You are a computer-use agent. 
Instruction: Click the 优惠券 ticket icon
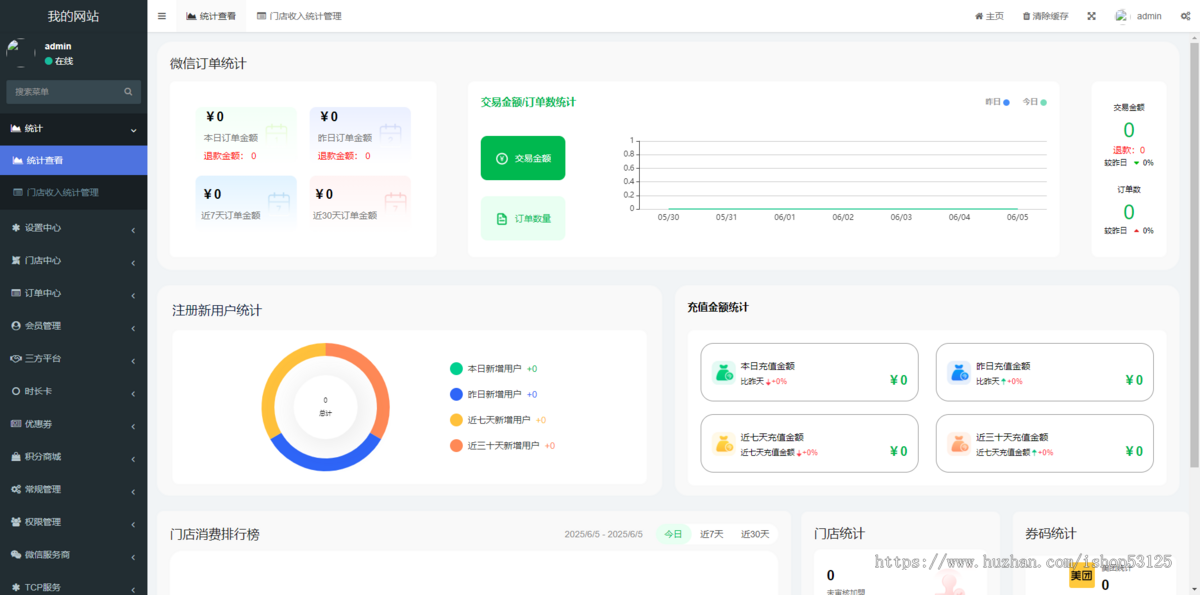point(16,424)
